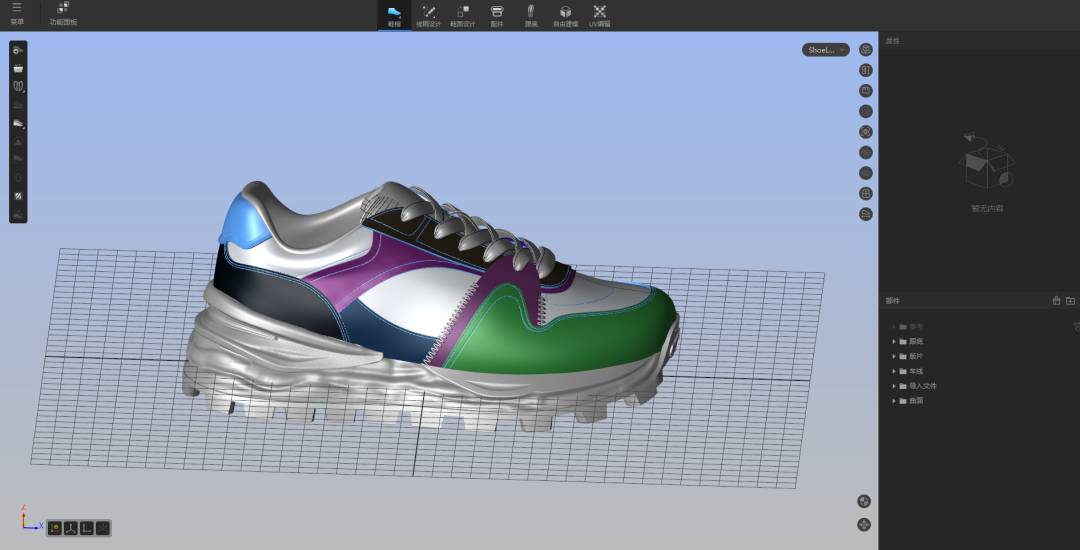Click the new folder icon in 部件 panel
This screenshot has width=1080, height=550.
click(x=1070, y=300)
